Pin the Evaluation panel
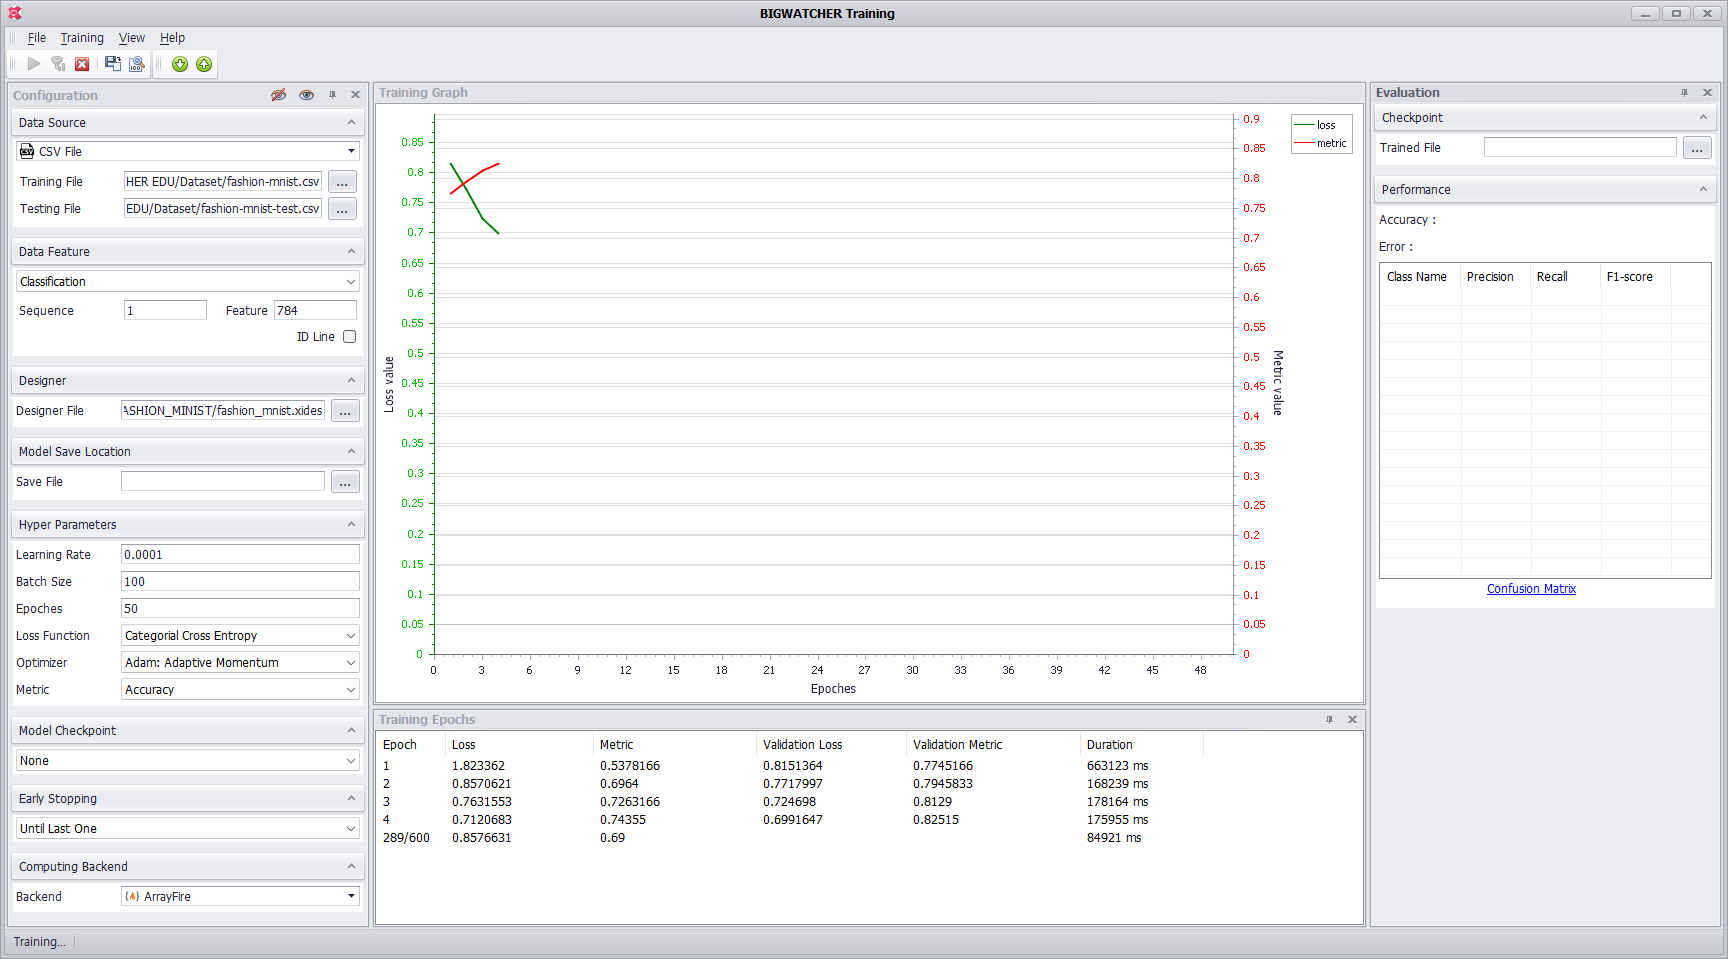 point(1684,93)
